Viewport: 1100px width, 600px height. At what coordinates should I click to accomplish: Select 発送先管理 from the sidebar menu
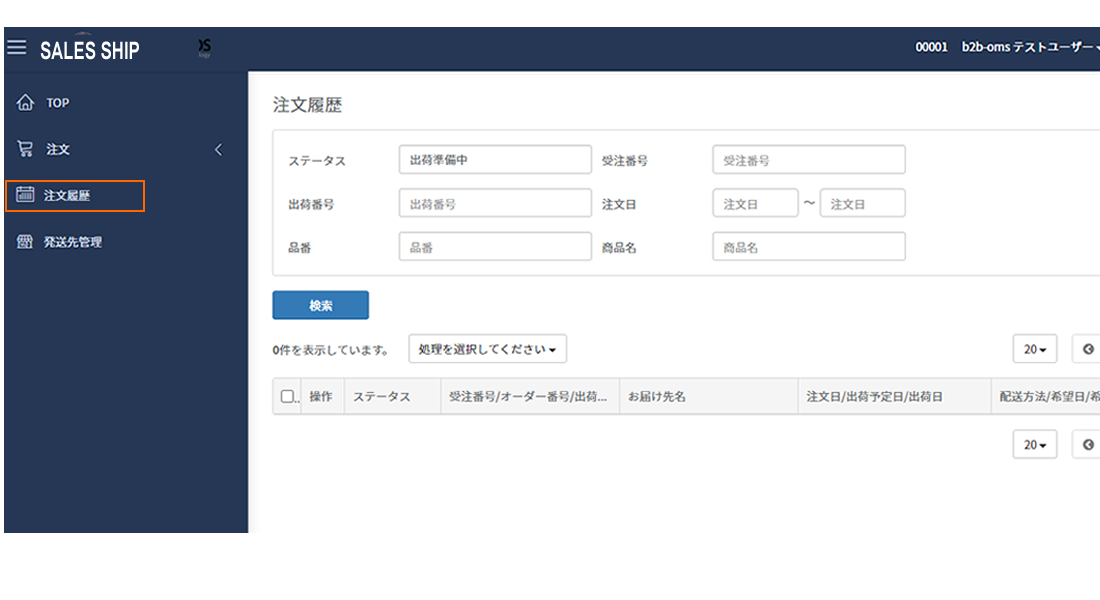[74, 241]
